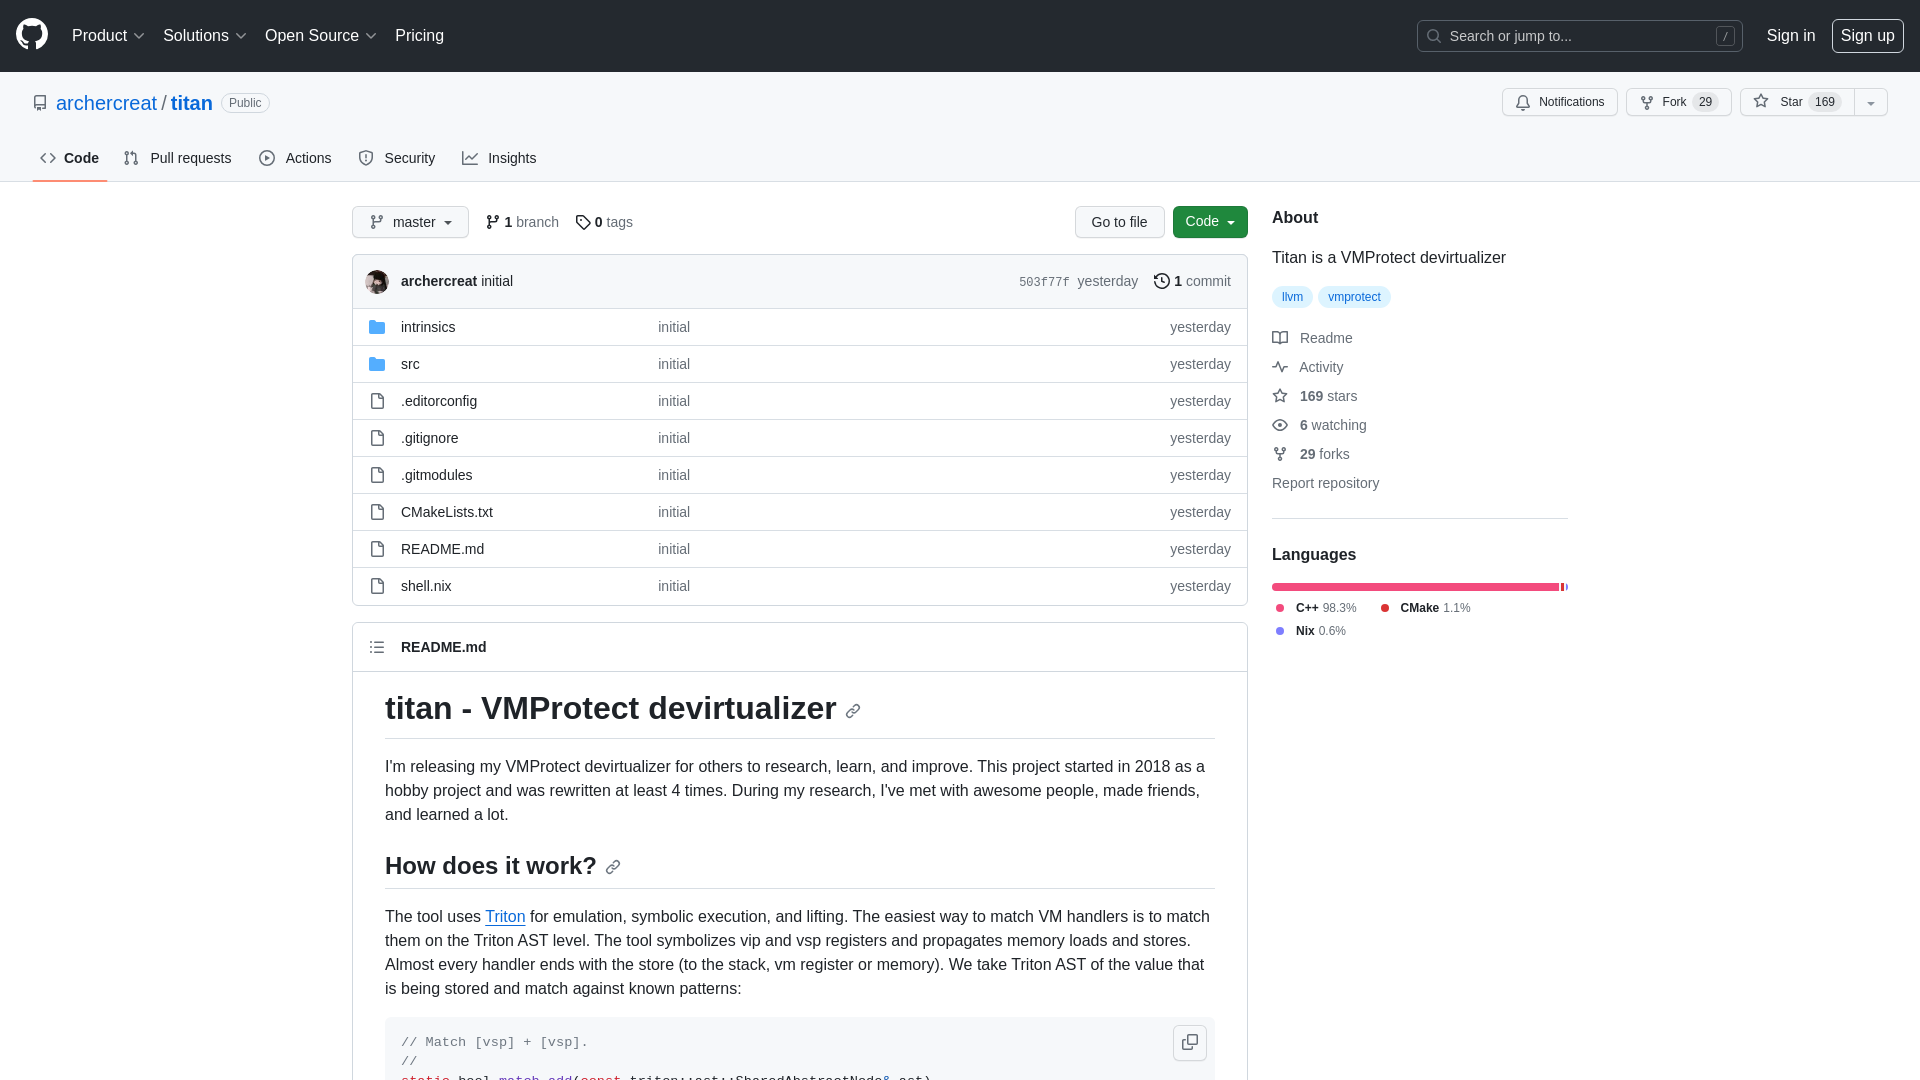The height and width of the screenshot is (1080, 1920).
Task: Click file icon next to shell.nix
Action: click(377, 586)
